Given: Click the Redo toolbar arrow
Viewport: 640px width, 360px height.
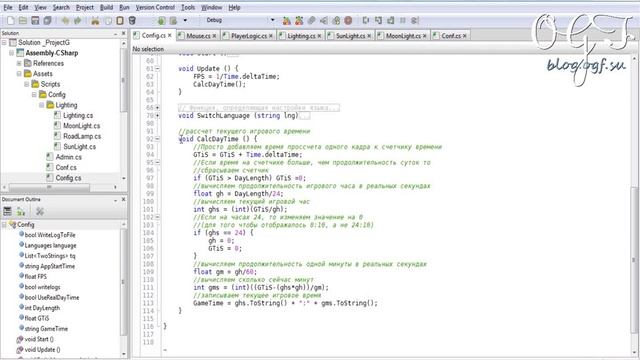Looking at the screenshot, I should 78,20.
